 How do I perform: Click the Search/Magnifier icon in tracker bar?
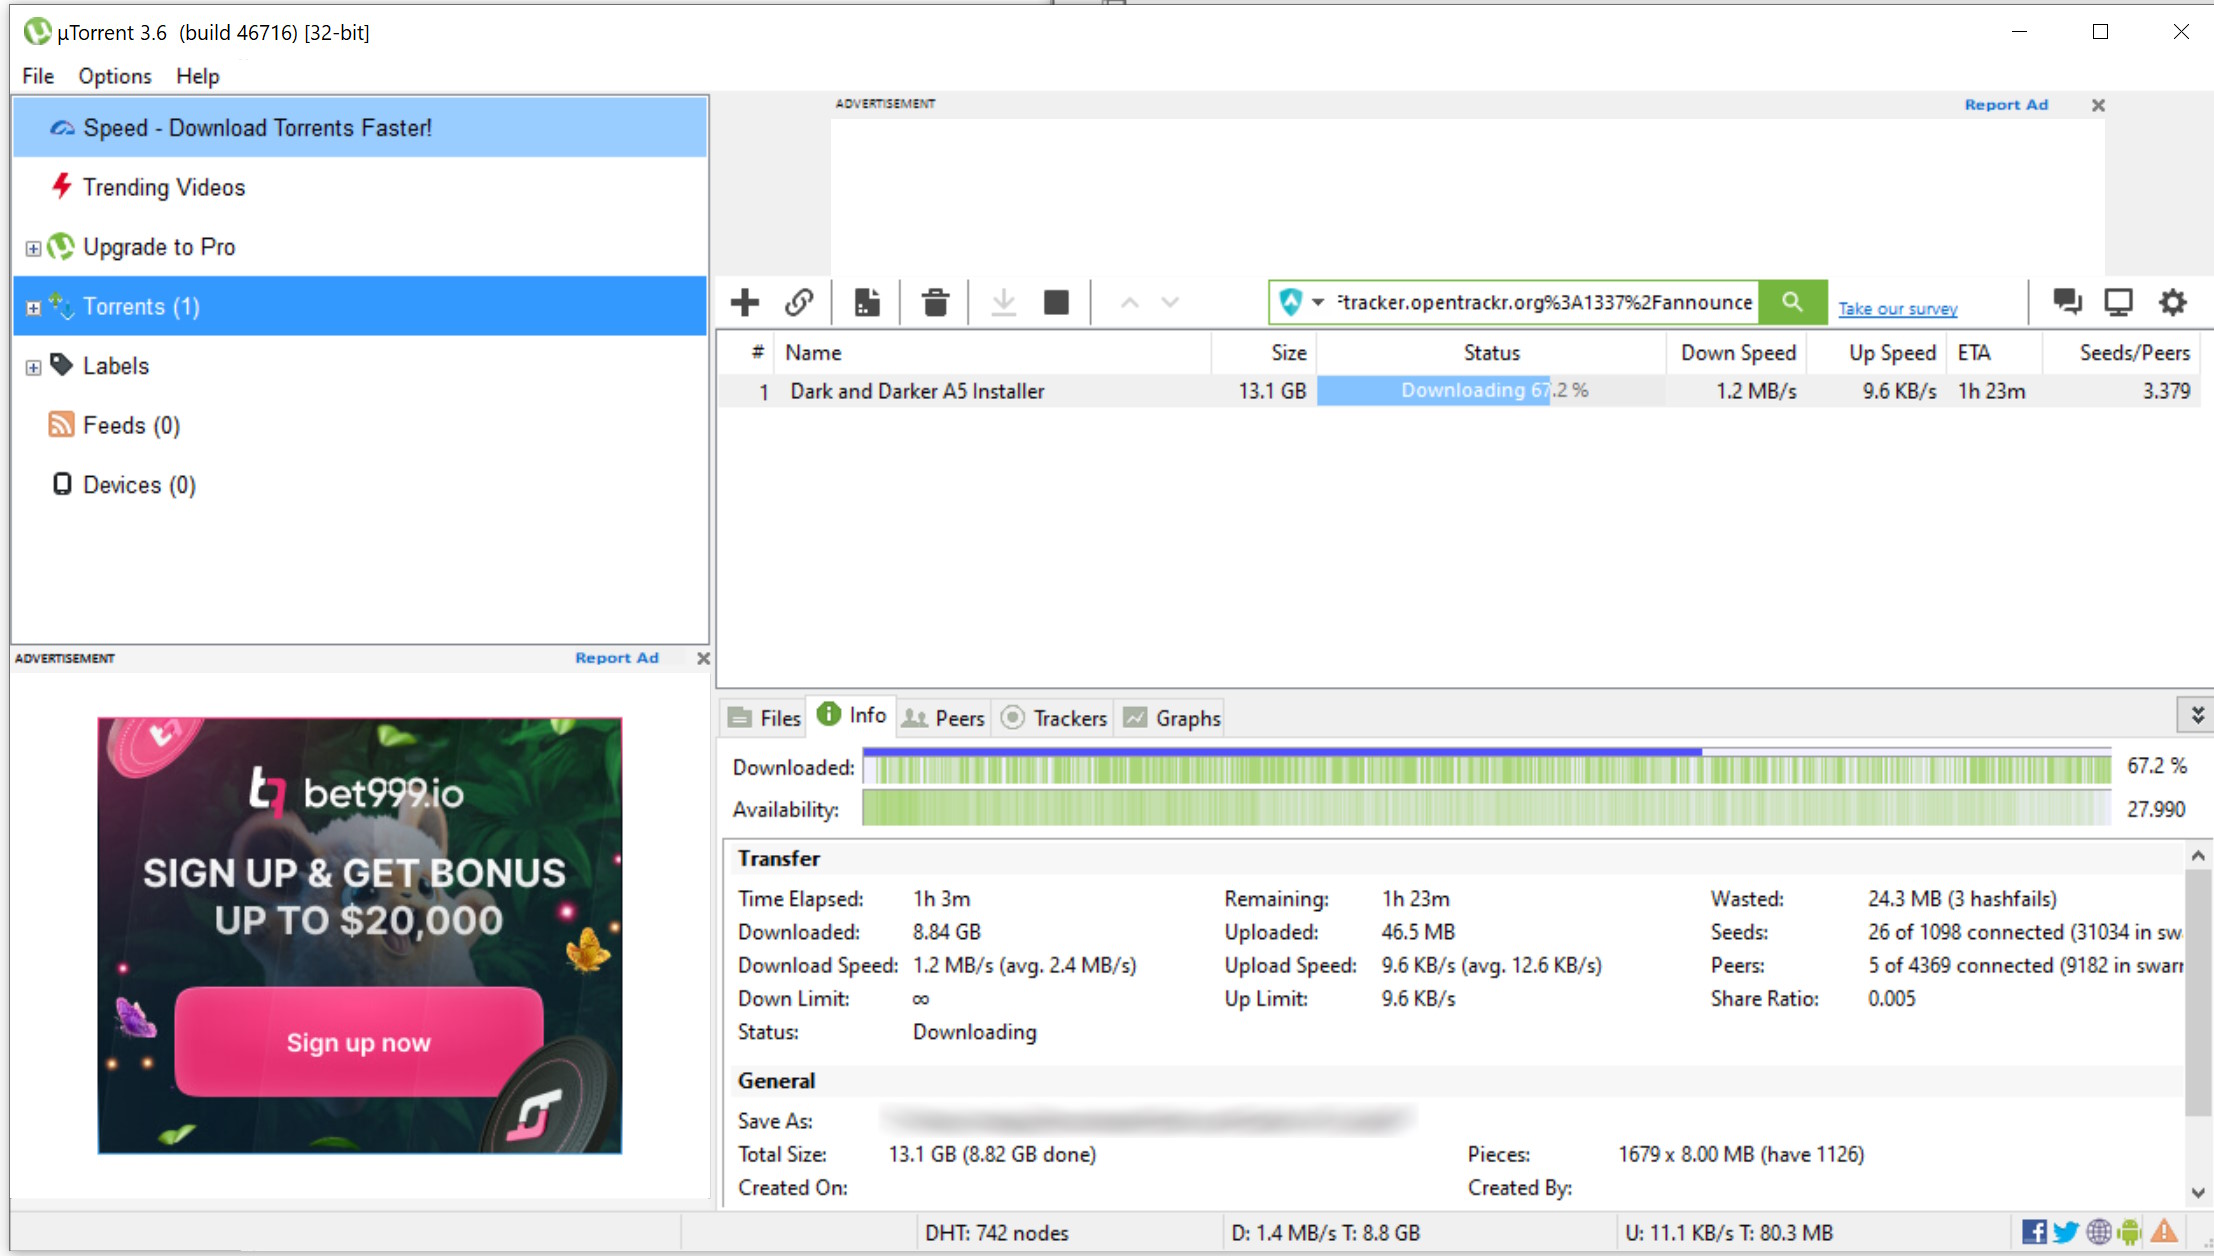click(x=1794, y=303)
